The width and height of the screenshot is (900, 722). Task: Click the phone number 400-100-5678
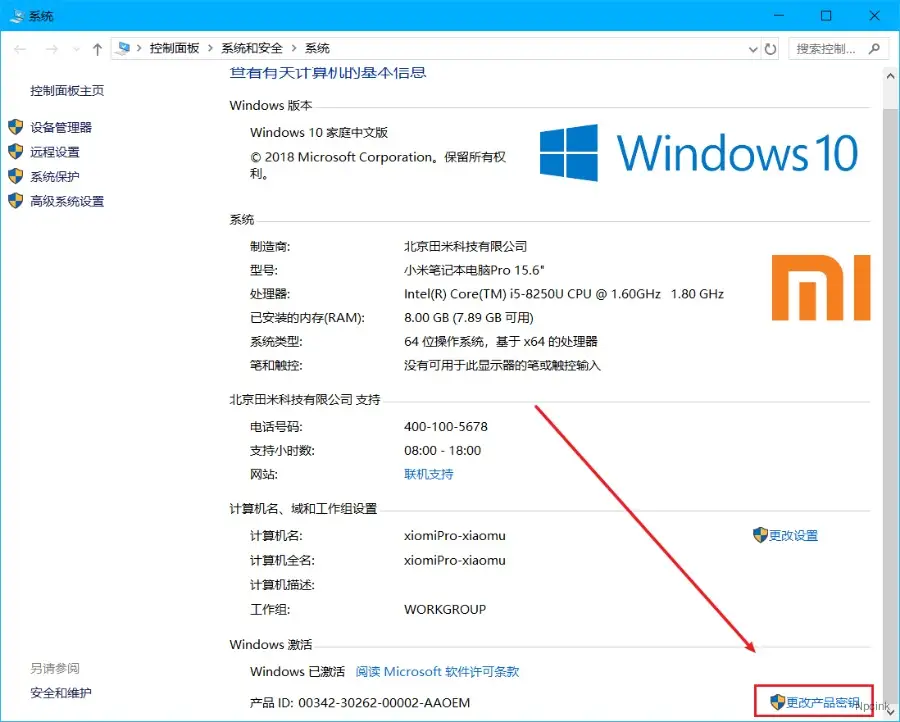coord(446,426)
